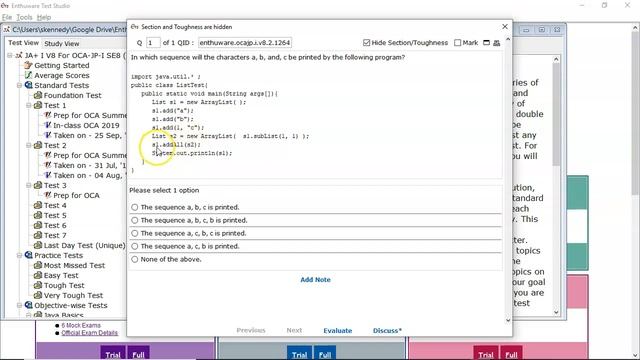Collapse the Standard Tests node
Viewport: 640px width, 360px height.
(19, 85)
